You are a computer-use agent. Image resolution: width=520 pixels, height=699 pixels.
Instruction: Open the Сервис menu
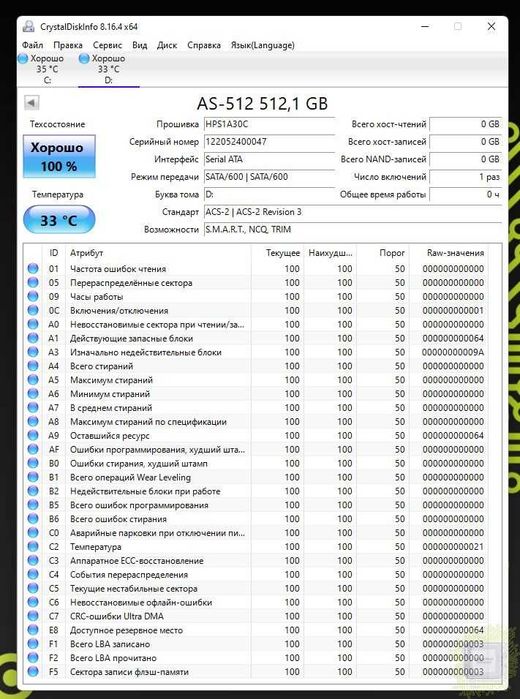pyautogui.click(x=107, y=45)
